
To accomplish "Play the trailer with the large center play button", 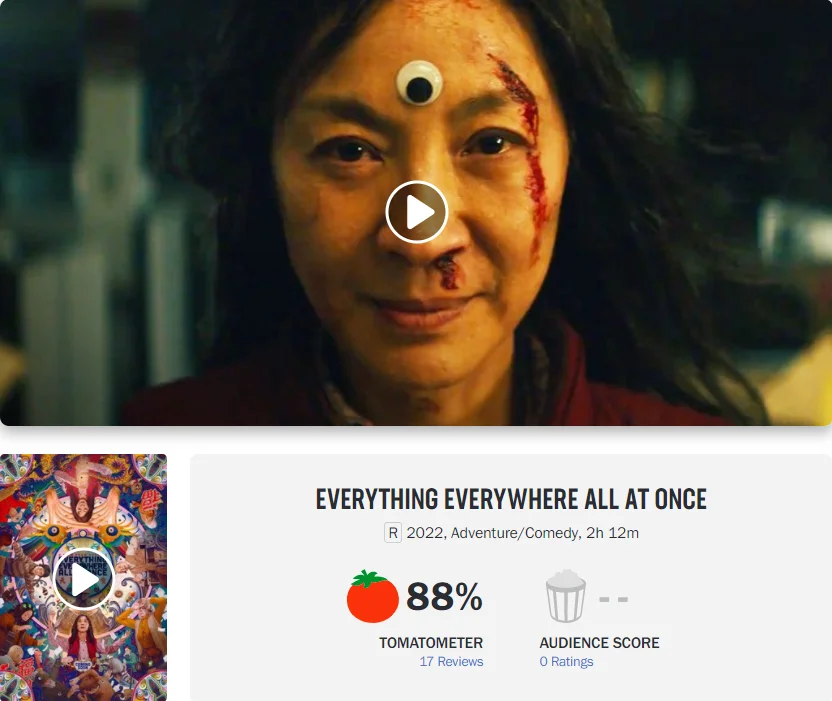I will click(x=417, y=212).
